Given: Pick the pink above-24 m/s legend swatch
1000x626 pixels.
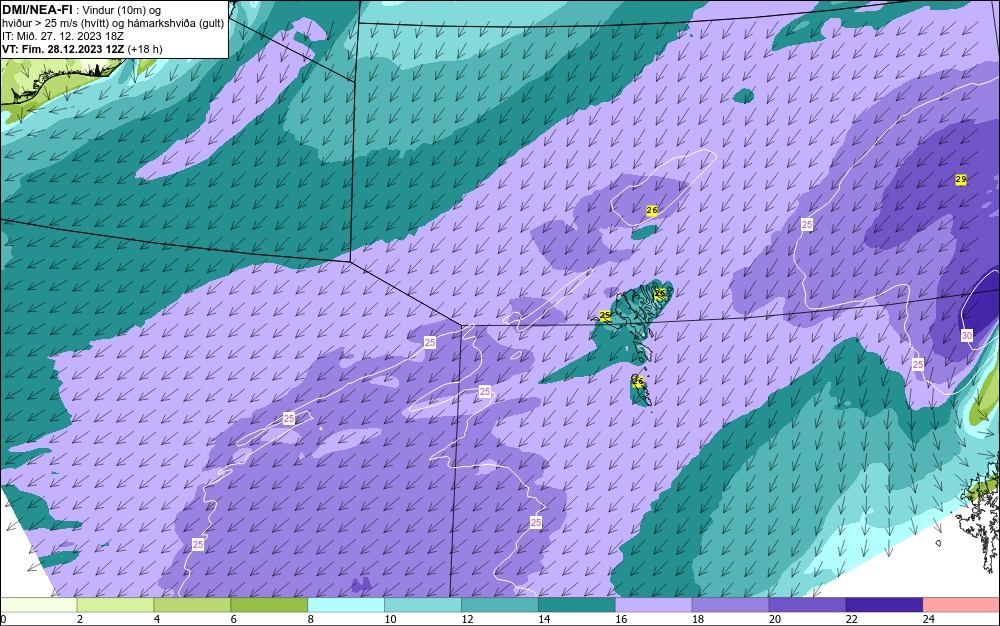Looking at the screenshot, I should point(962,605).
